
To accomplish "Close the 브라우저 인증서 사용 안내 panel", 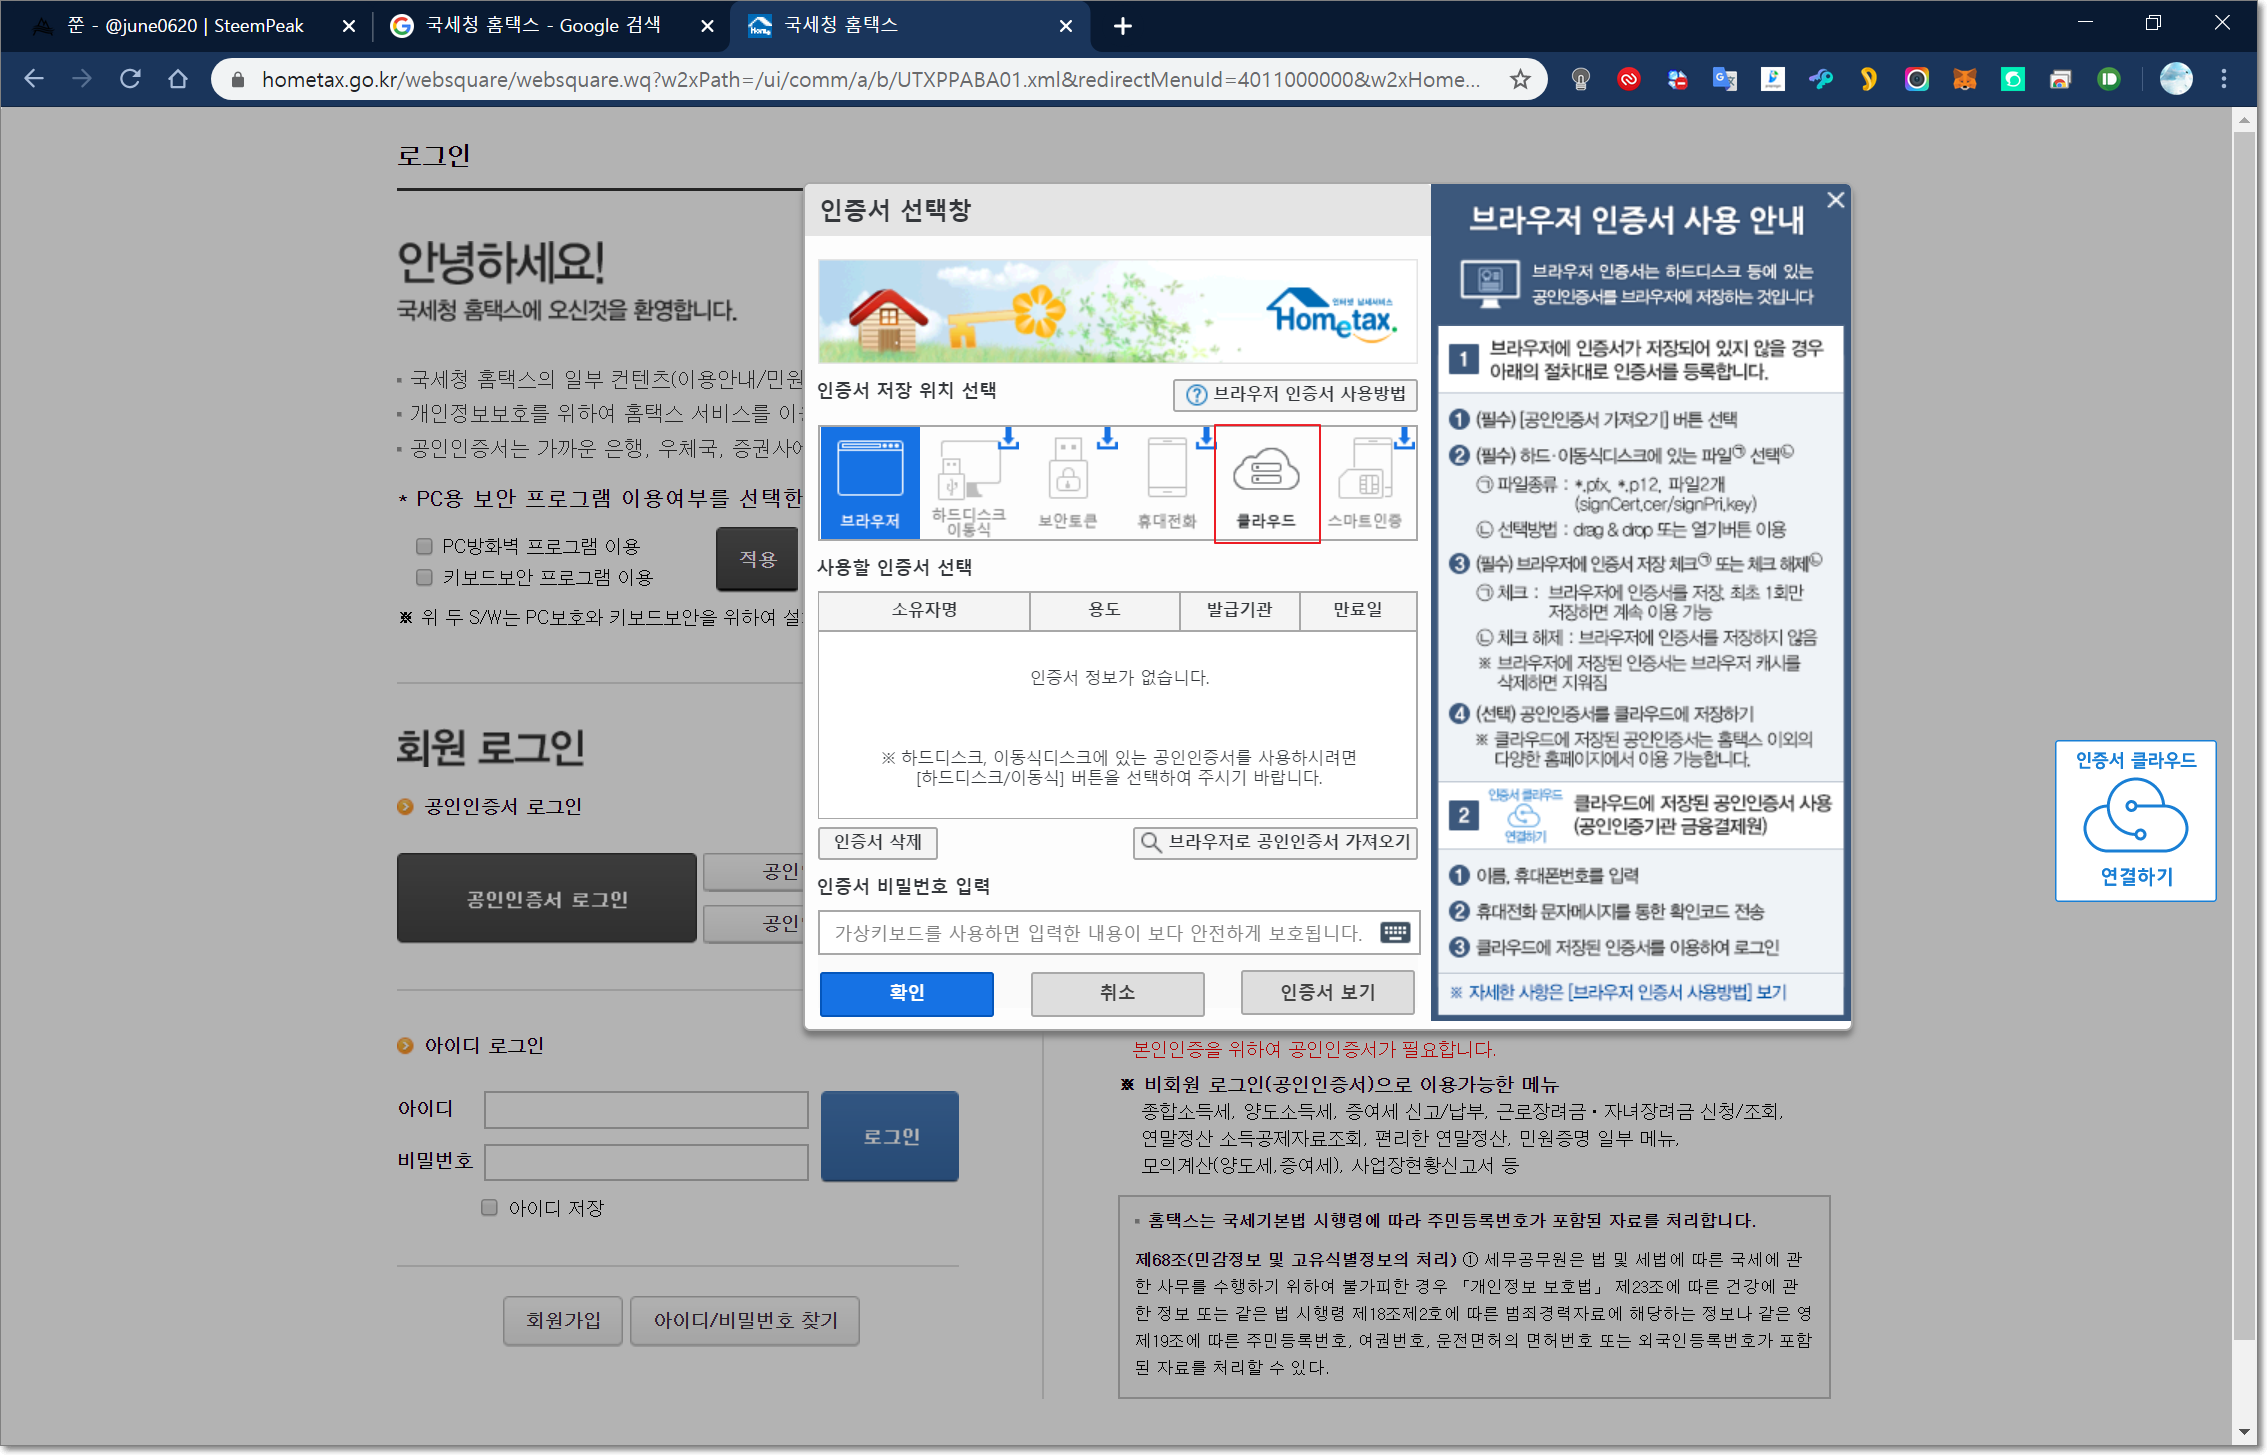I will click(1835, 200).
